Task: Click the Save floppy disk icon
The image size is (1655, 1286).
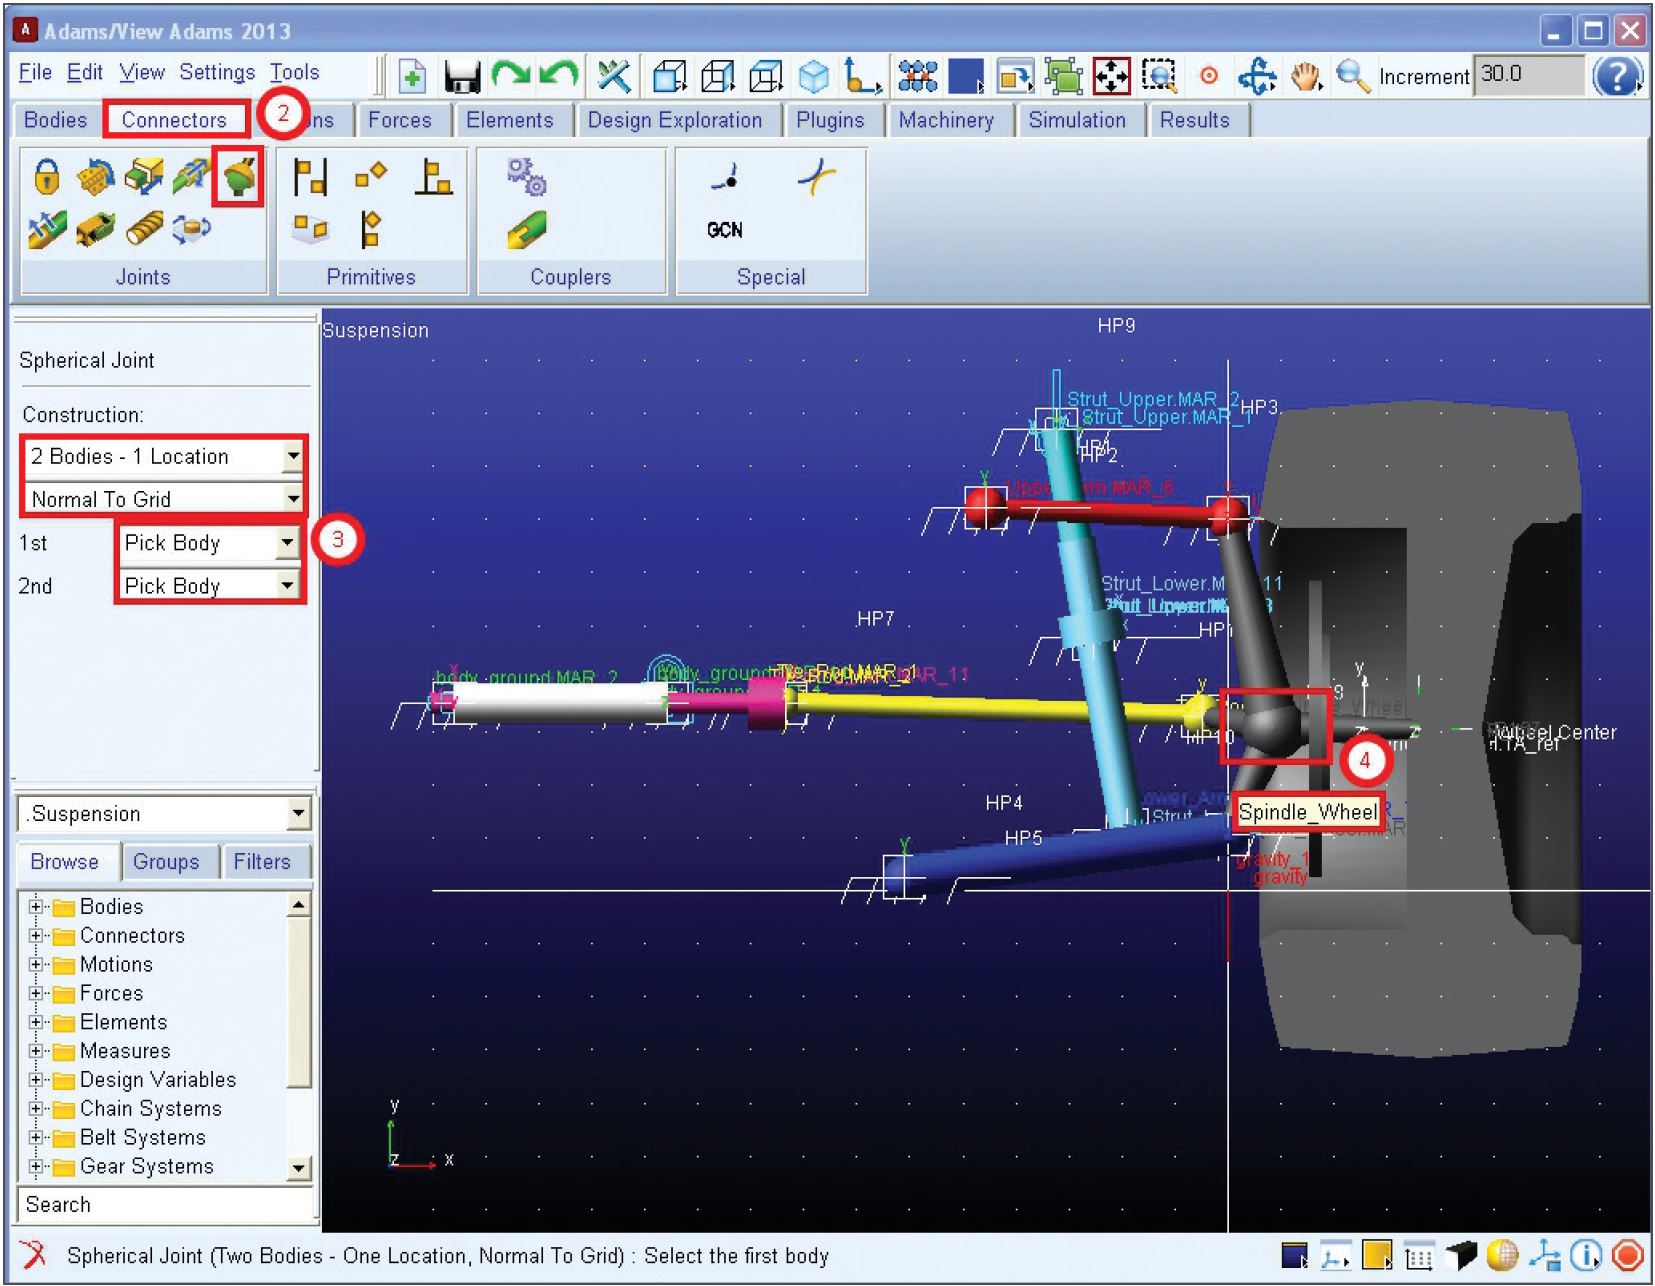Action: click(x=461, y=77)
